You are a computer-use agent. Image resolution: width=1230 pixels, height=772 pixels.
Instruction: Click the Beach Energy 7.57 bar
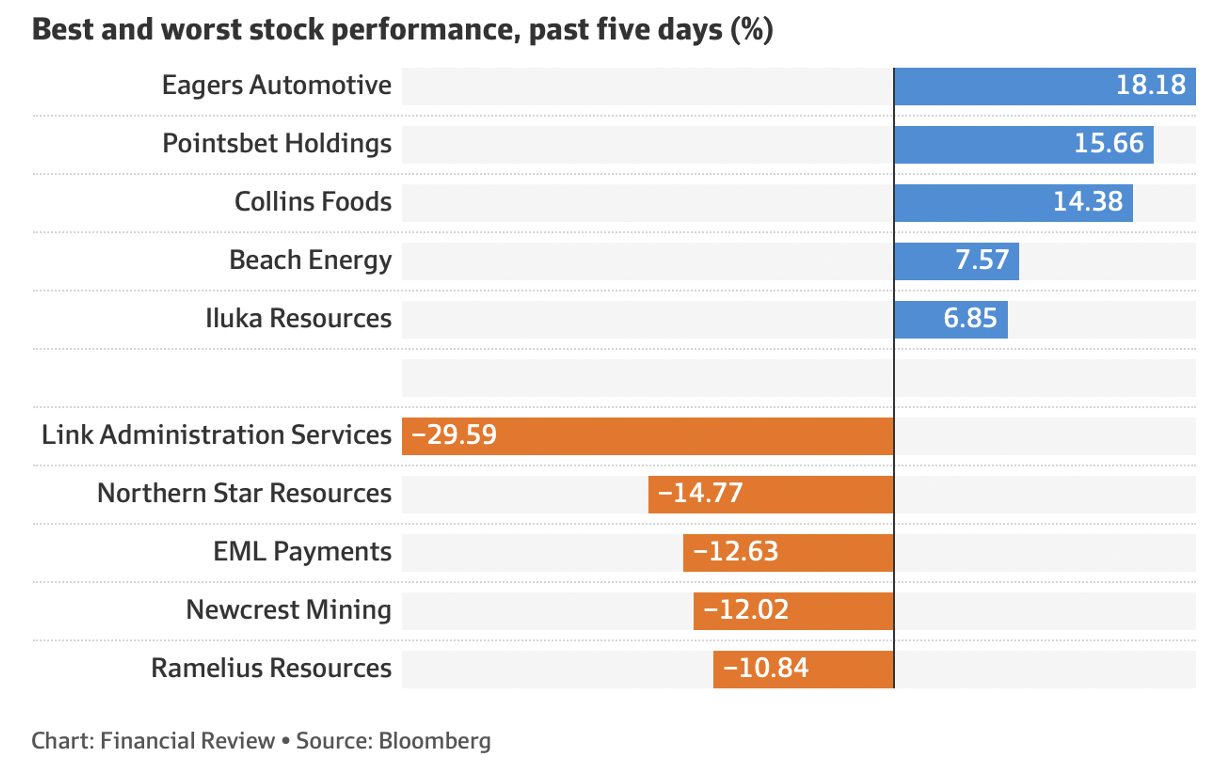click(x=956, y=261)
